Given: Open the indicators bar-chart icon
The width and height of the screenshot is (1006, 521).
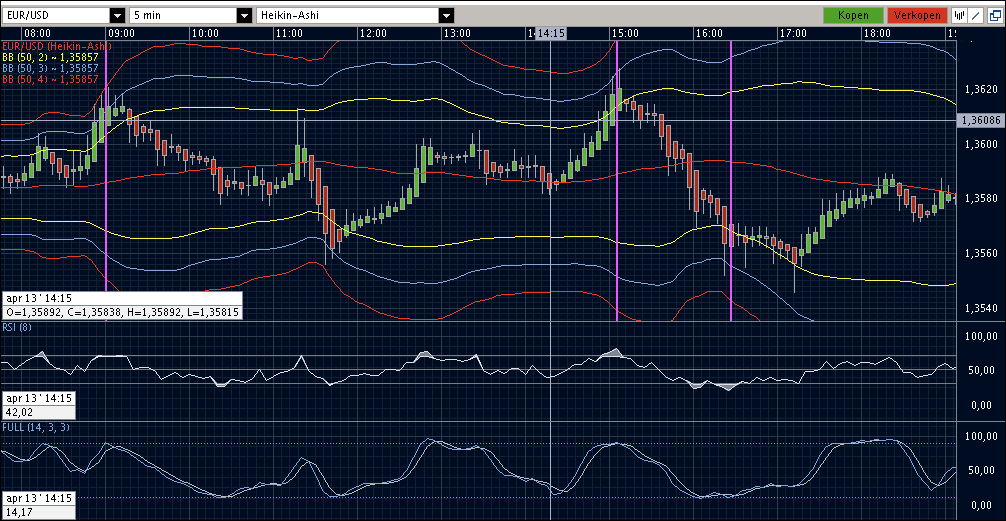Looking at the screenshot, I should click(x=959, y=15).
